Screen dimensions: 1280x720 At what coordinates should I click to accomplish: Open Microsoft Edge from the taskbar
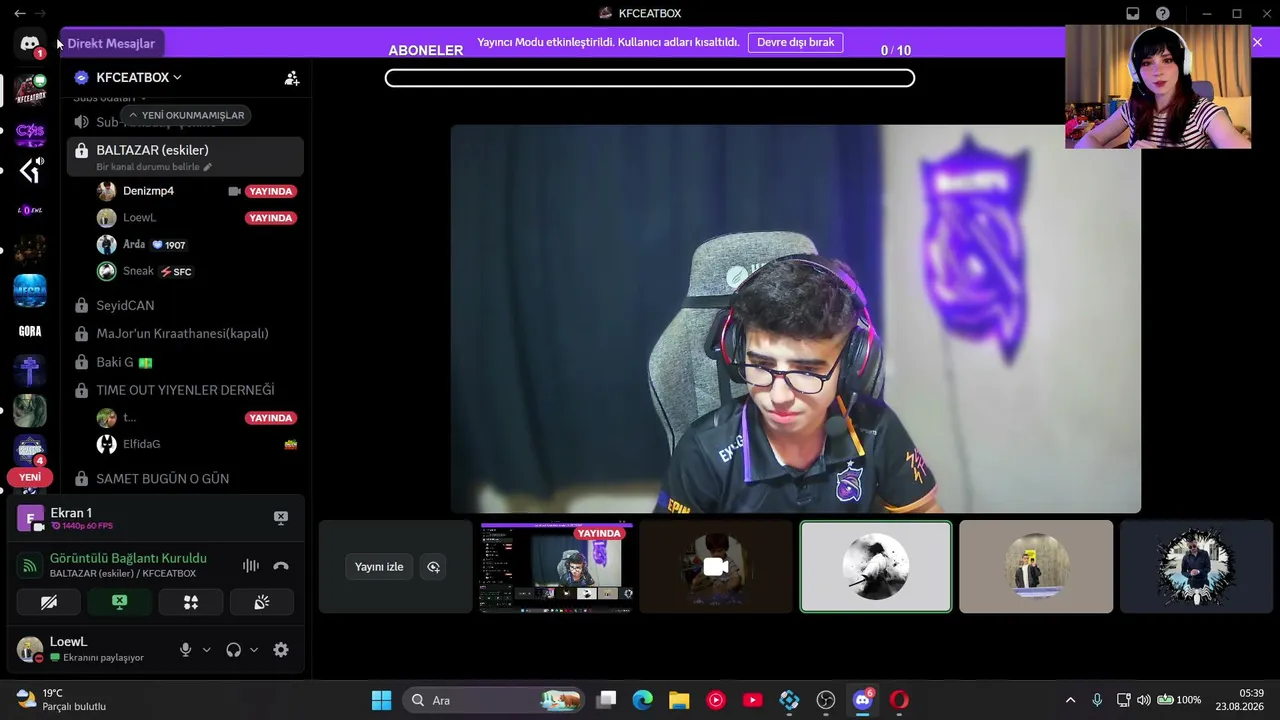(x=643, y=700)
